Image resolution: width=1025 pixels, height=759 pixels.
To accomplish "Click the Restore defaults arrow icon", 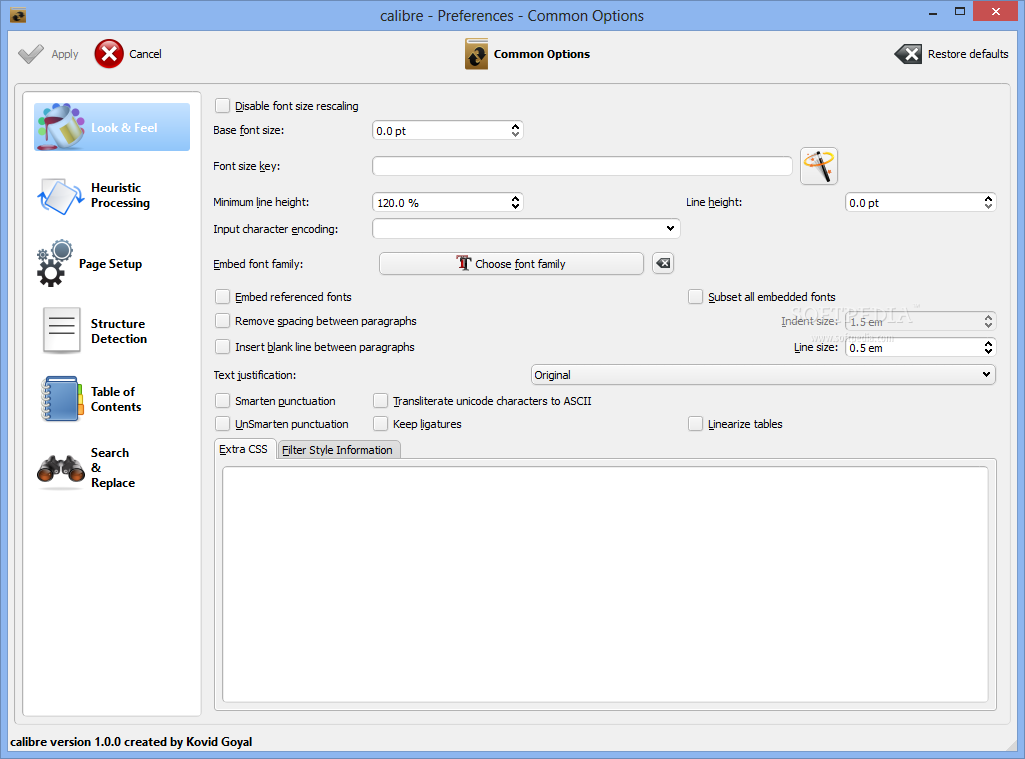I will 908,54.
